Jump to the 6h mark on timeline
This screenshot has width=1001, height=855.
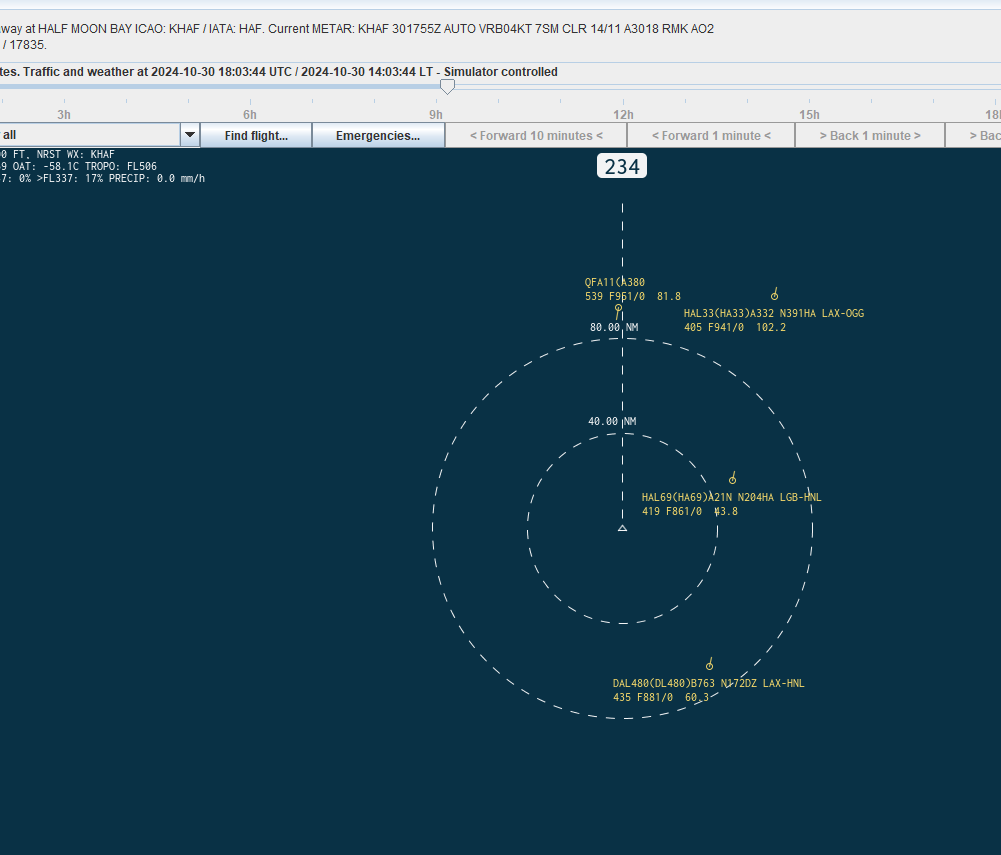(x=250, y=114)
